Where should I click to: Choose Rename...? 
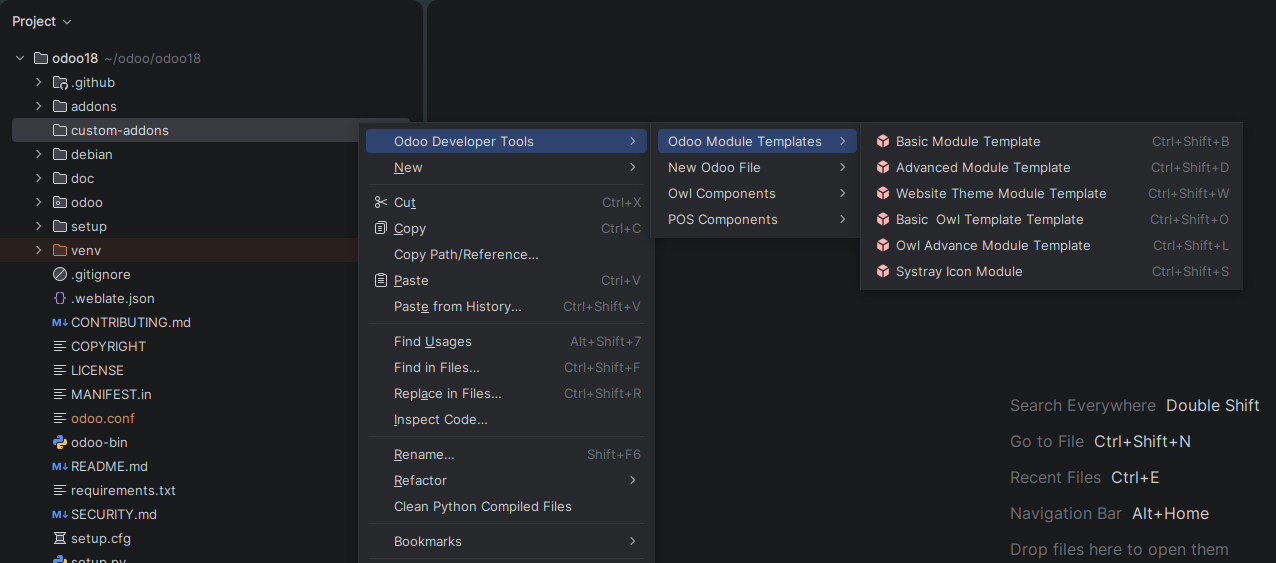pos(506,454)
